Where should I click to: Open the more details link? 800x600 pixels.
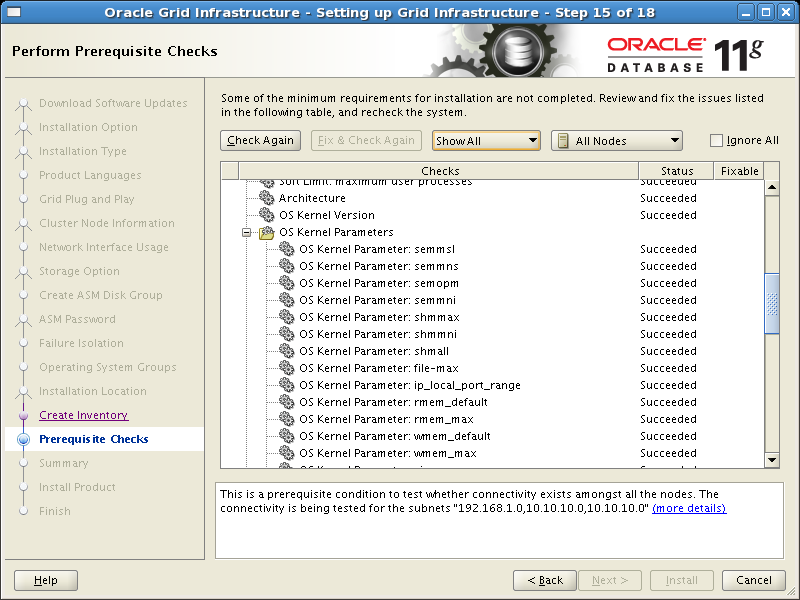point(689,508)
